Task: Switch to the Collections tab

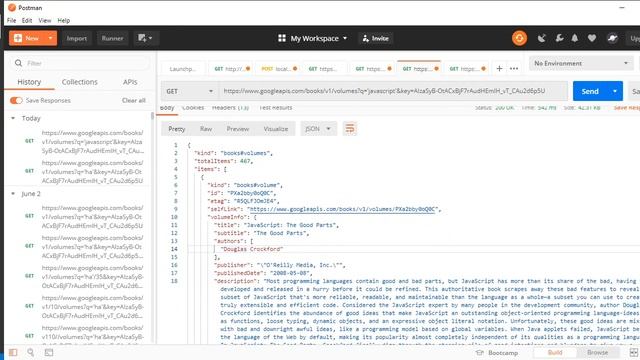Action: tap(80, 82)
